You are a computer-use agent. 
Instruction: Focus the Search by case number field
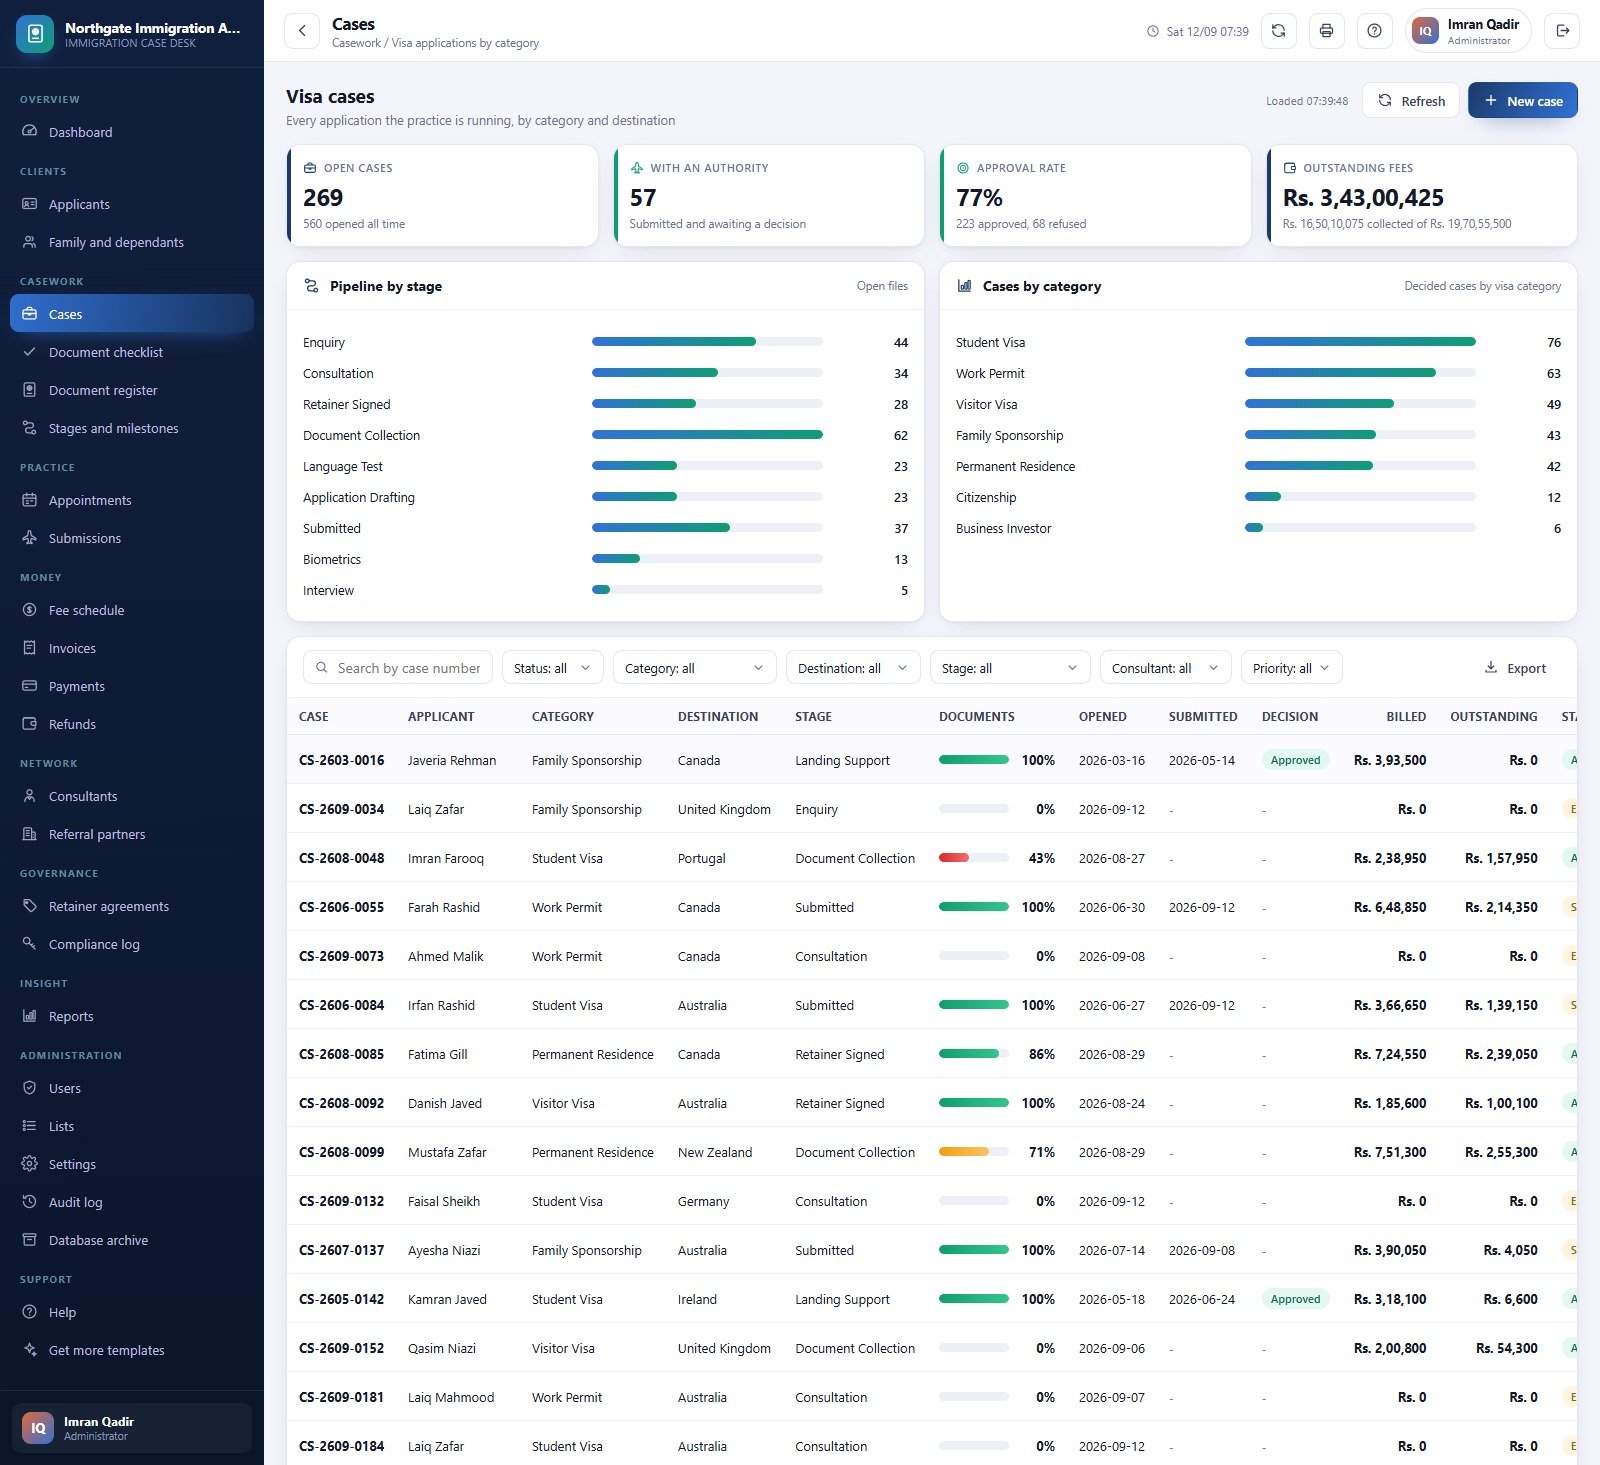click(x=397, y=668)
